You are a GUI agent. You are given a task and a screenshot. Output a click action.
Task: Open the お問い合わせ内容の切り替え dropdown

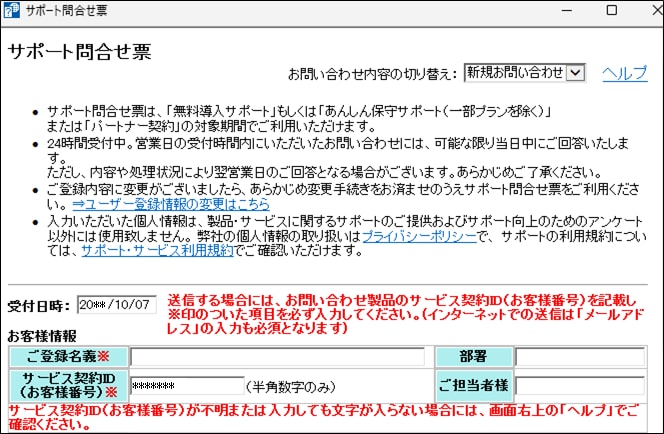pos(524,73)
